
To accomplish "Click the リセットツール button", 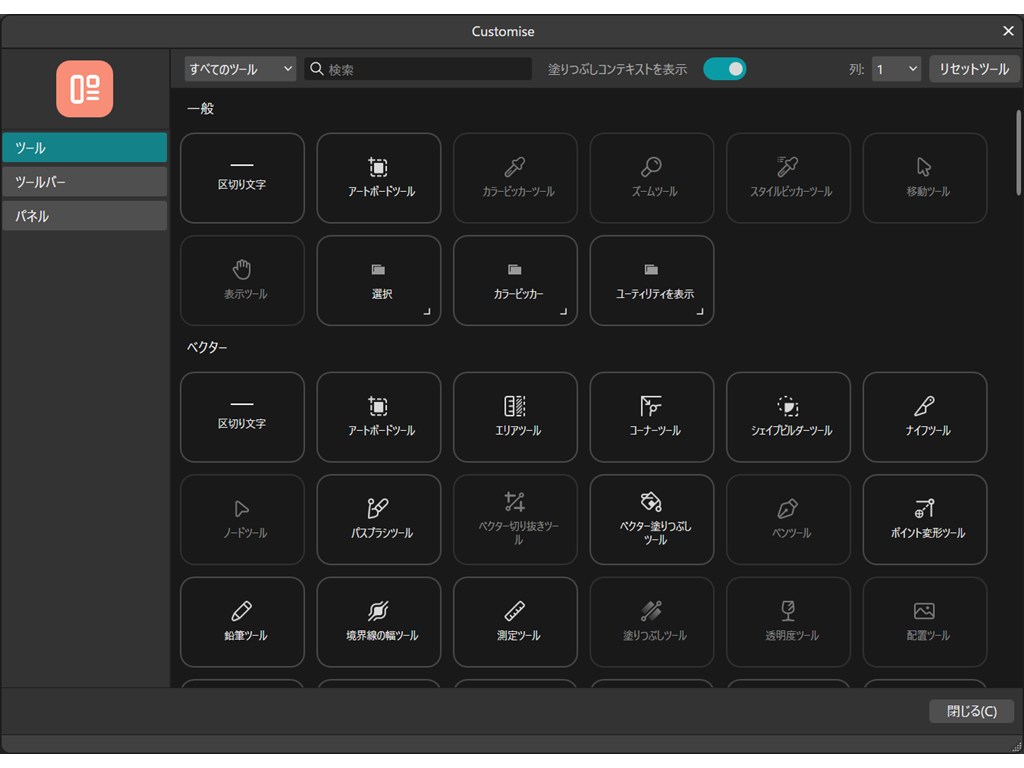I will (x=974, y=69).
